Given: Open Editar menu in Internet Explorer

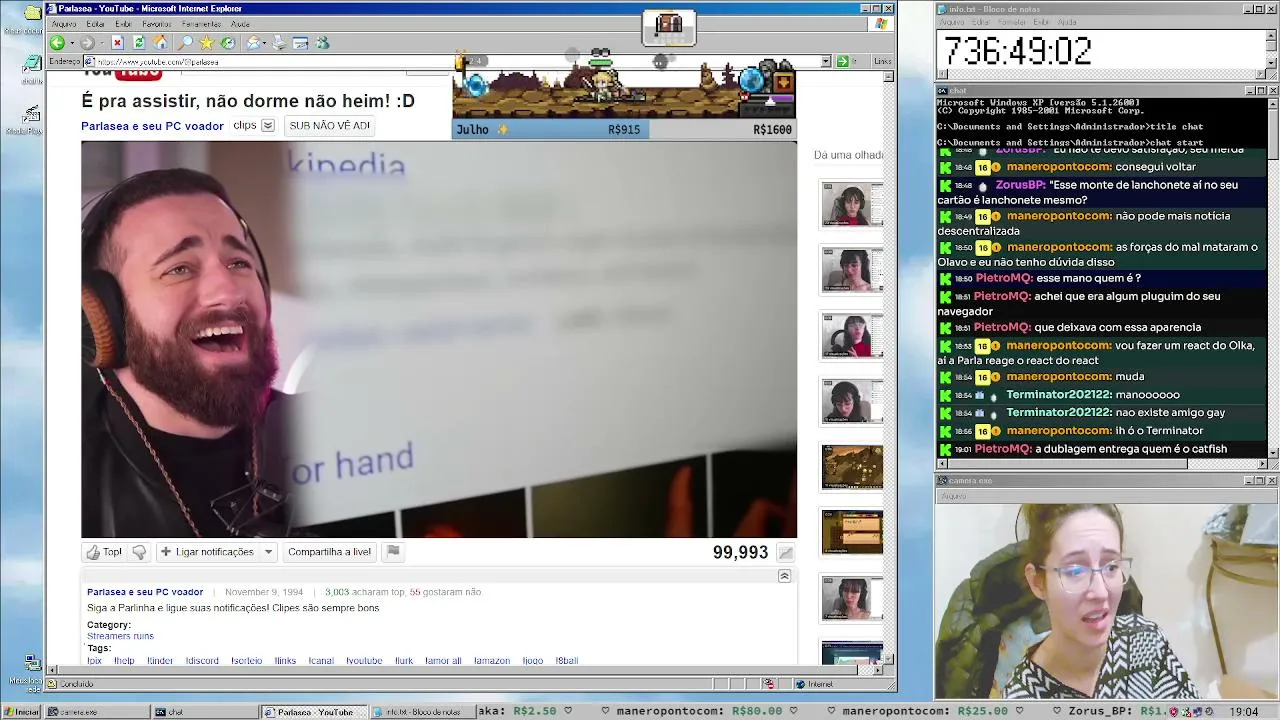Looking at the screenshot, I should [96, 23].
